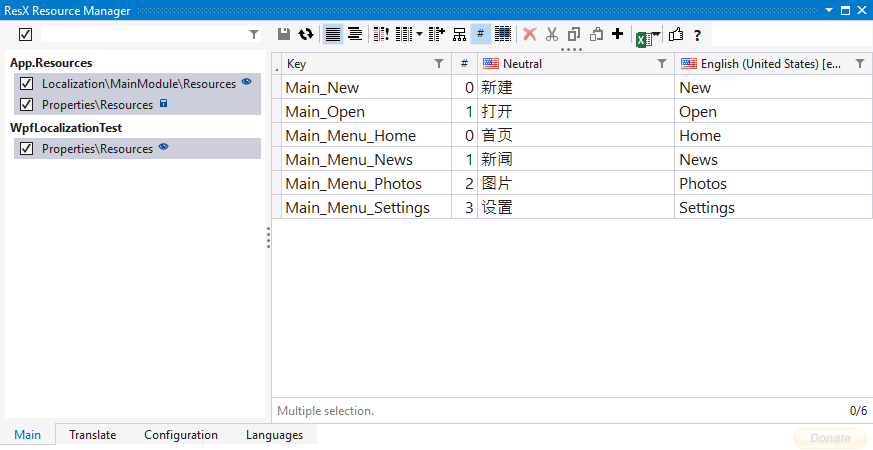Click the Donate button
Viewport: 873px width, 450px height.
(x=830, y=438)
